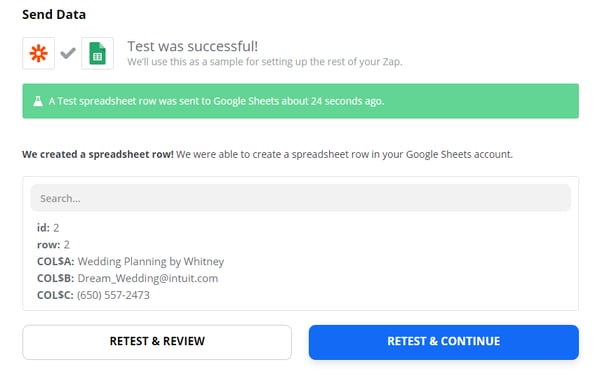Click the gray checkmark icon
The height and width of the screenshot is (381, 600).
tap(68, 53)
